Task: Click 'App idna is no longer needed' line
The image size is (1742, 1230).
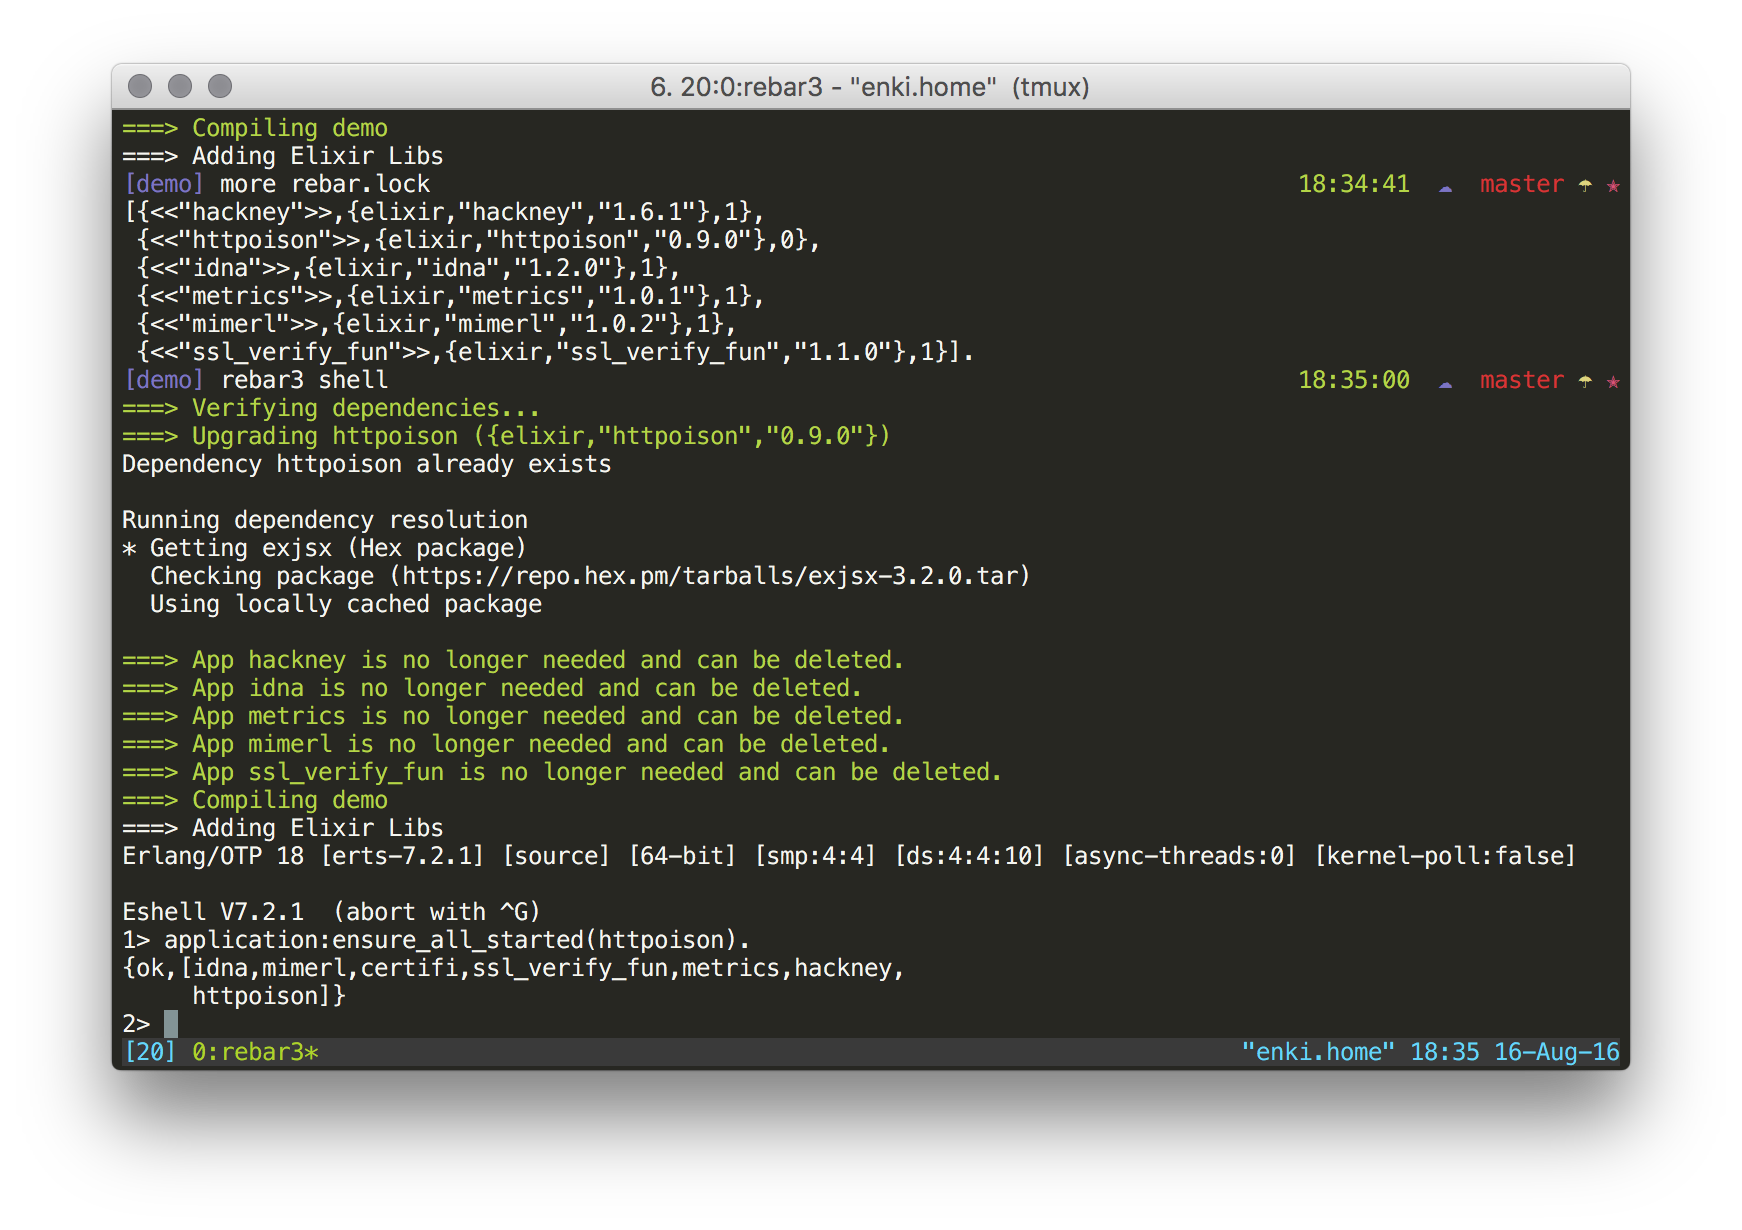Action: tap(492, 688)
